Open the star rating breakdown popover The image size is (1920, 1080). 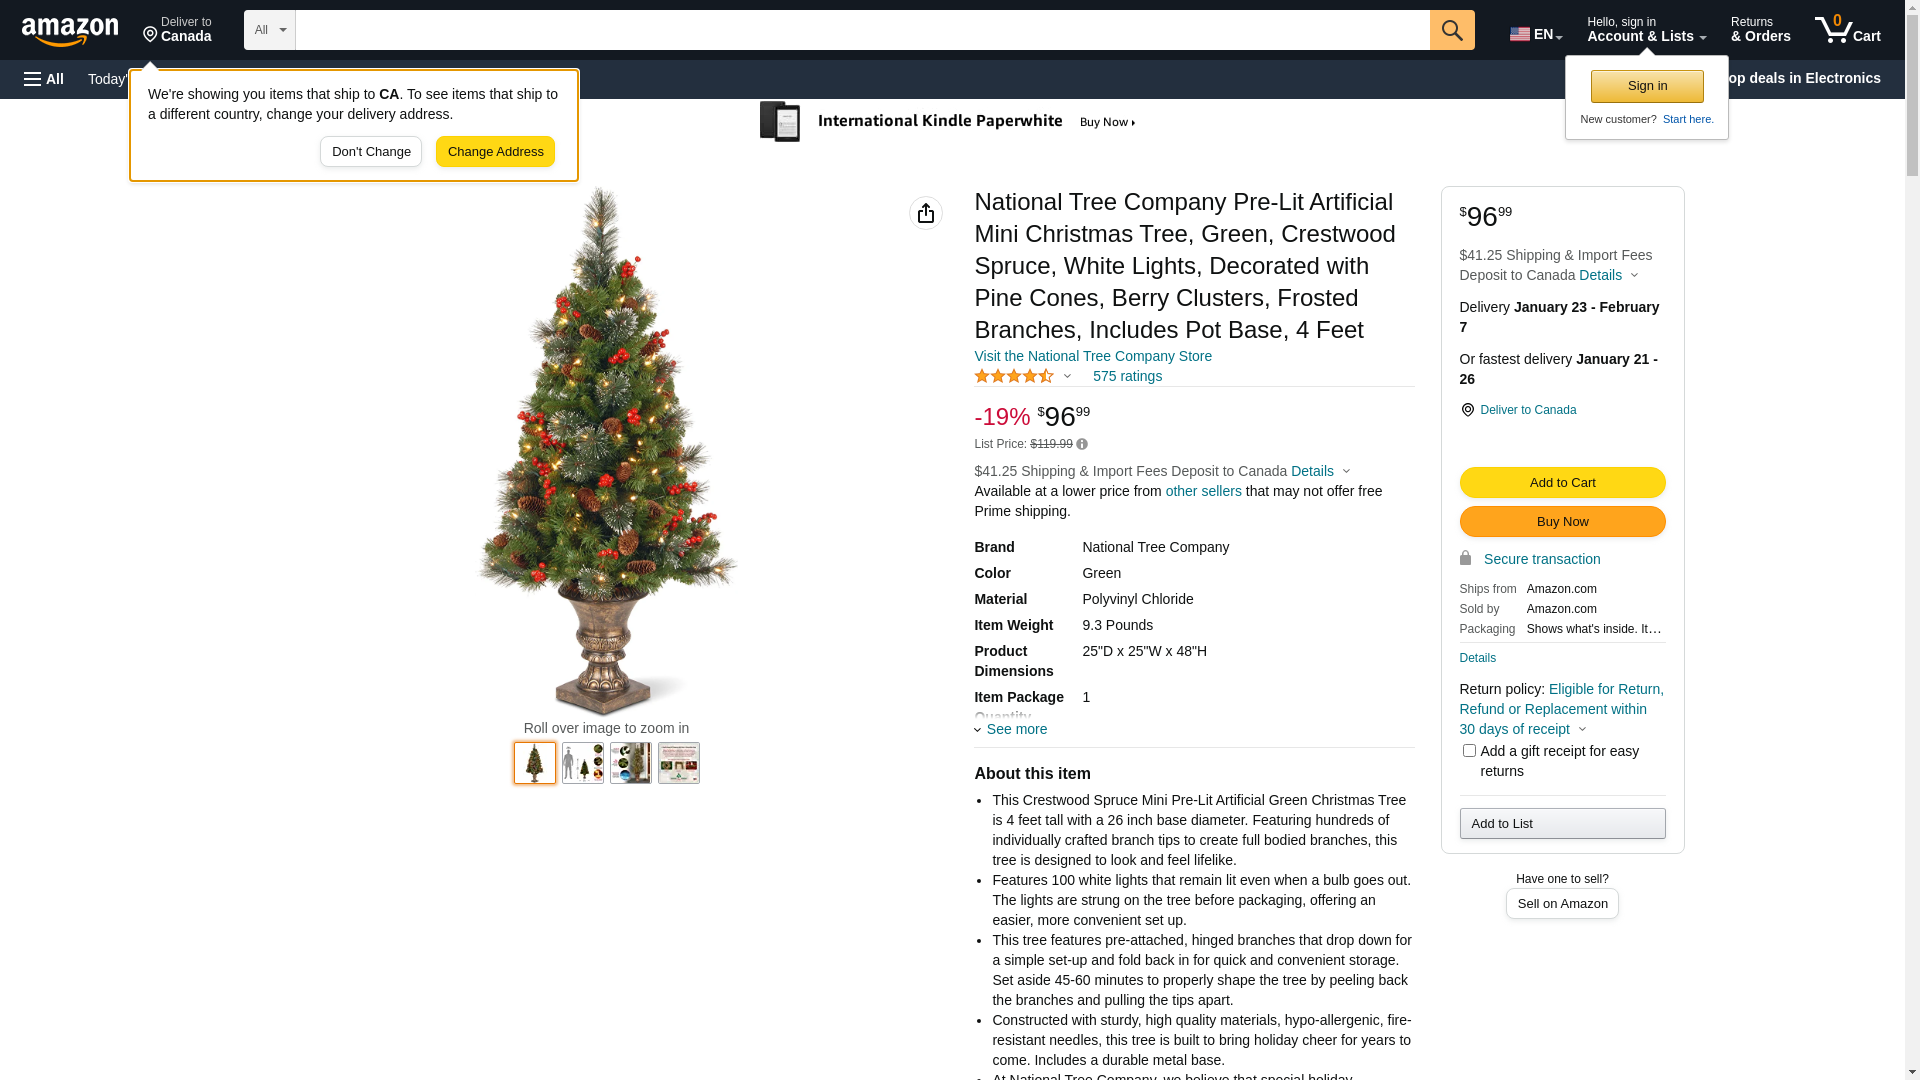pyautogui.click(x=1023, y=376)
